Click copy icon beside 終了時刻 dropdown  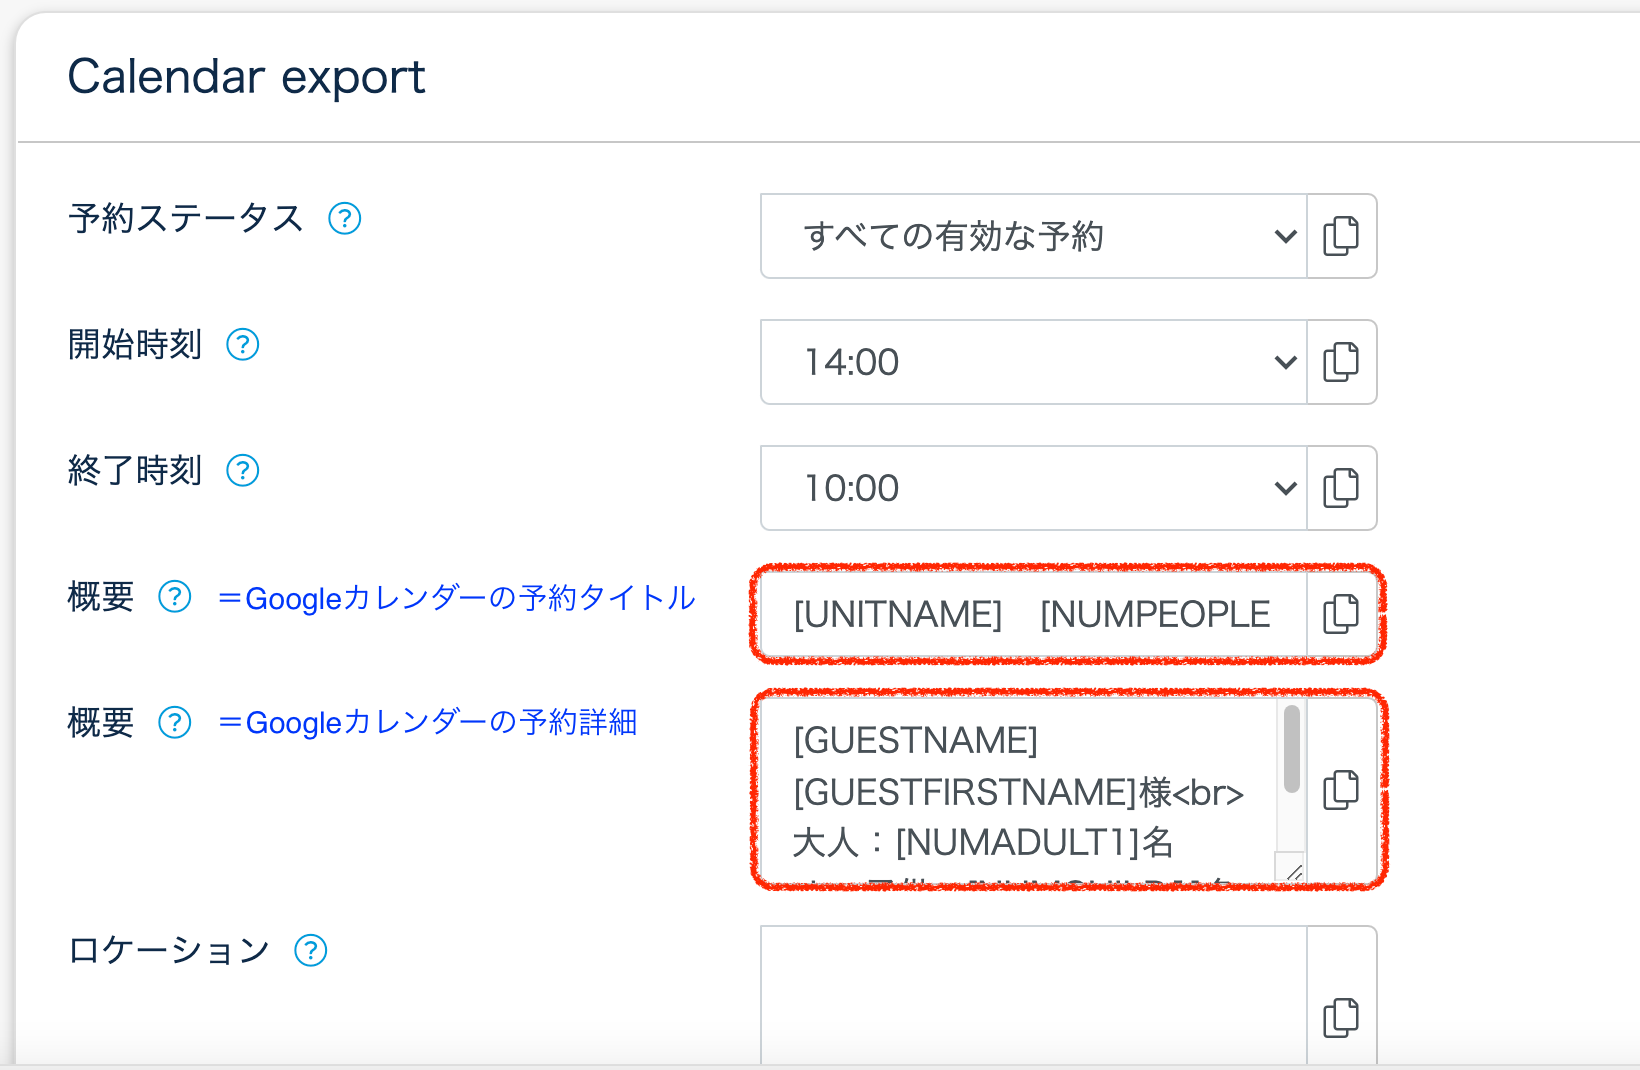point(1341,488)
